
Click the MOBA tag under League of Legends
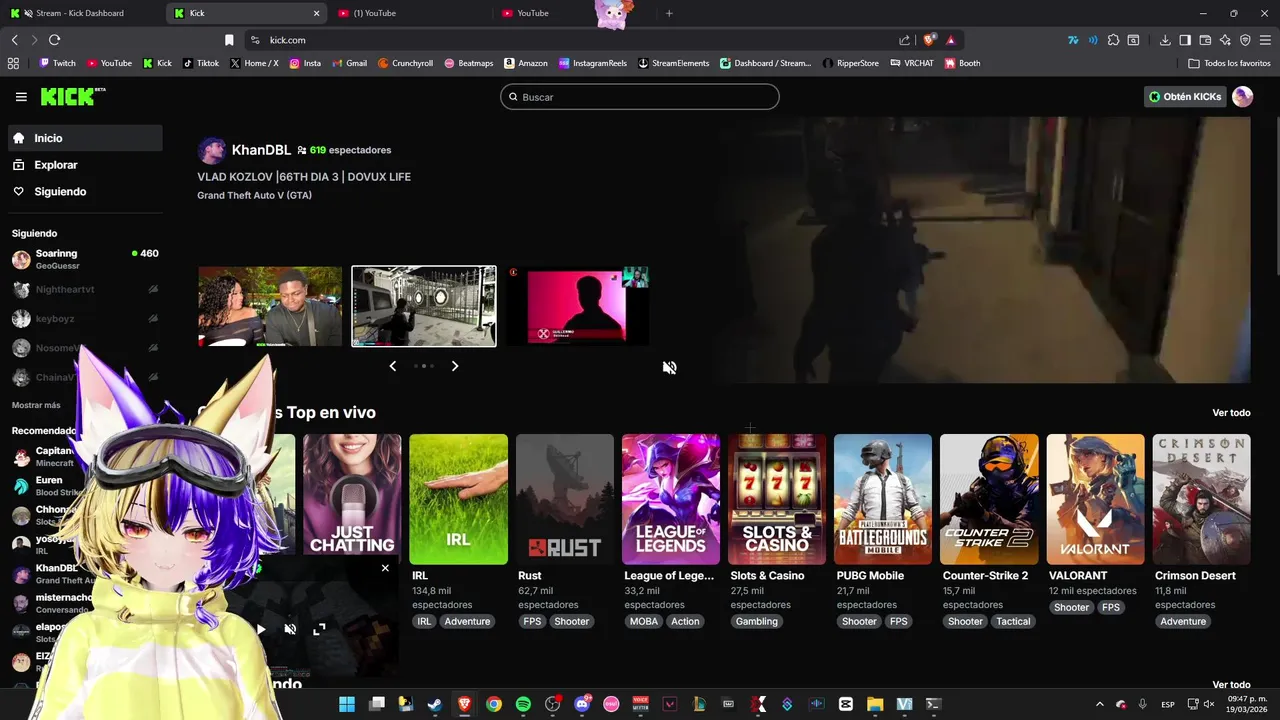644,621
